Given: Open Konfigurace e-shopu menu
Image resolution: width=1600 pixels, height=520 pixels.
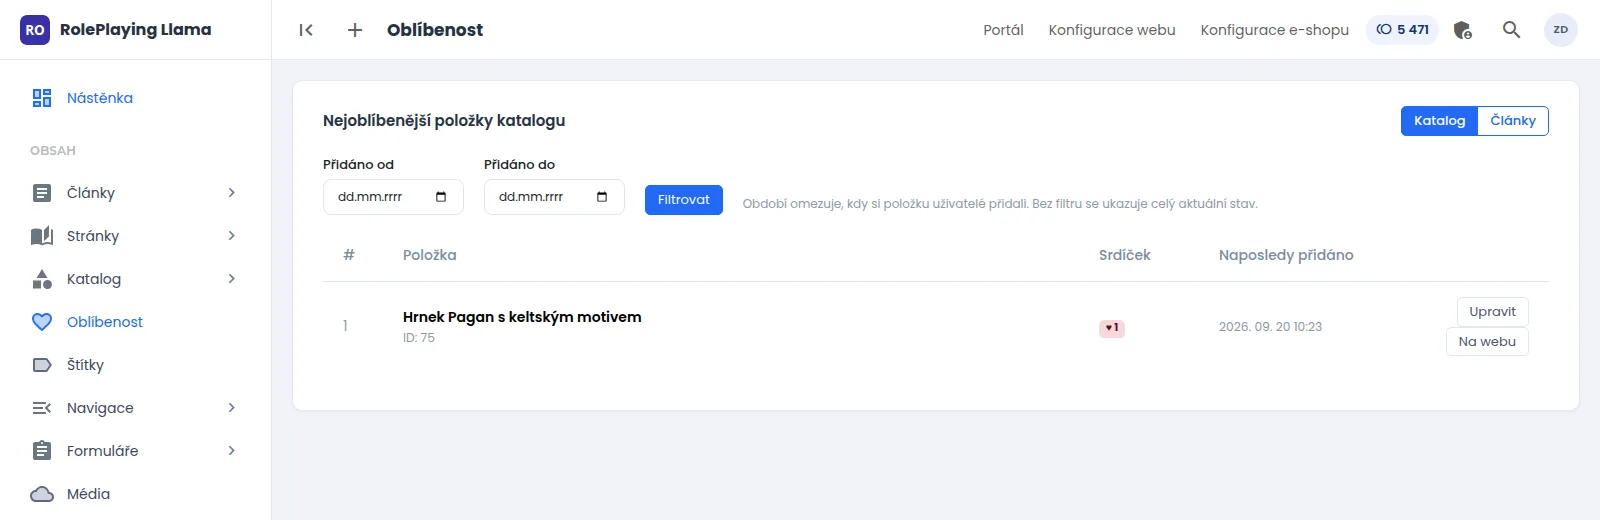Looking at the screenshot, I should (x=1275, y=30).
